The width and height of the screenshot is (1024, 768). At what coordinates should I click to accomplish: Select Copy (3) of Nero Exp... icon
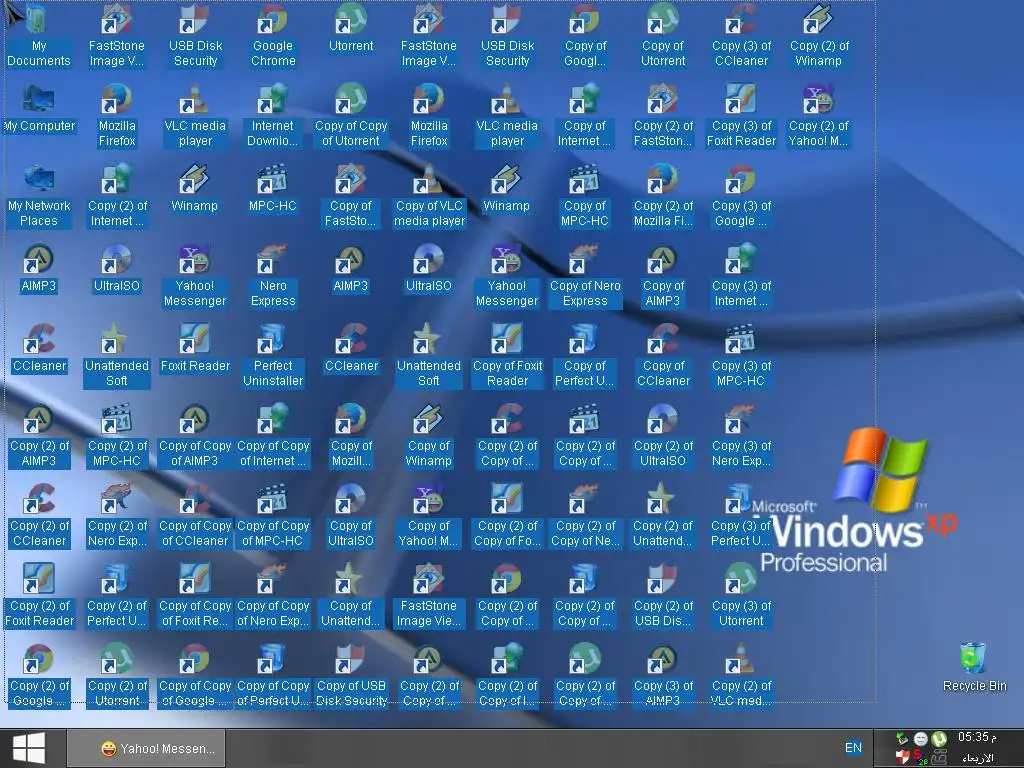pyautogui.click(x=741, y=436)
